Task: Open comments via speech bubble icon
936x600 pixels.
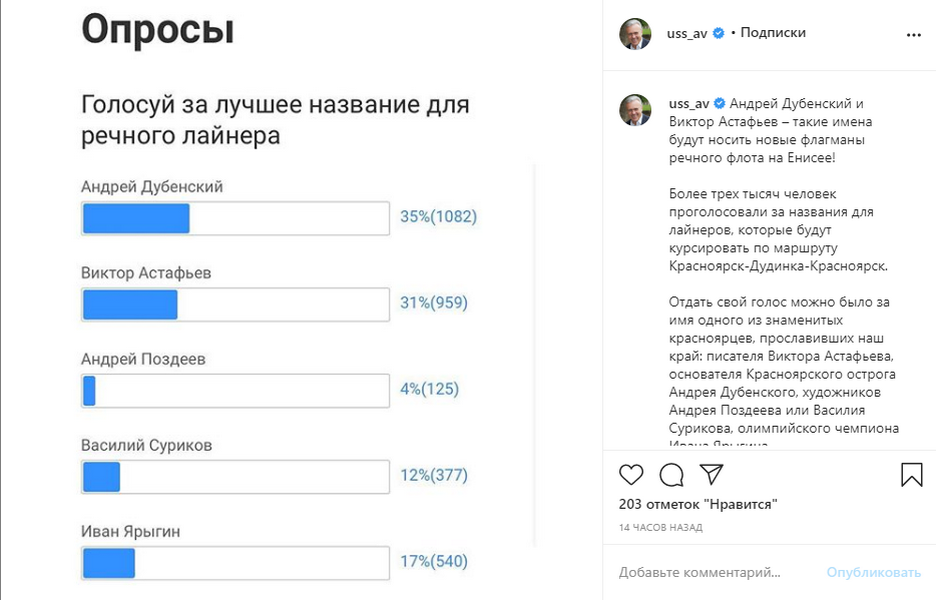Action: [x=672, y=474]
